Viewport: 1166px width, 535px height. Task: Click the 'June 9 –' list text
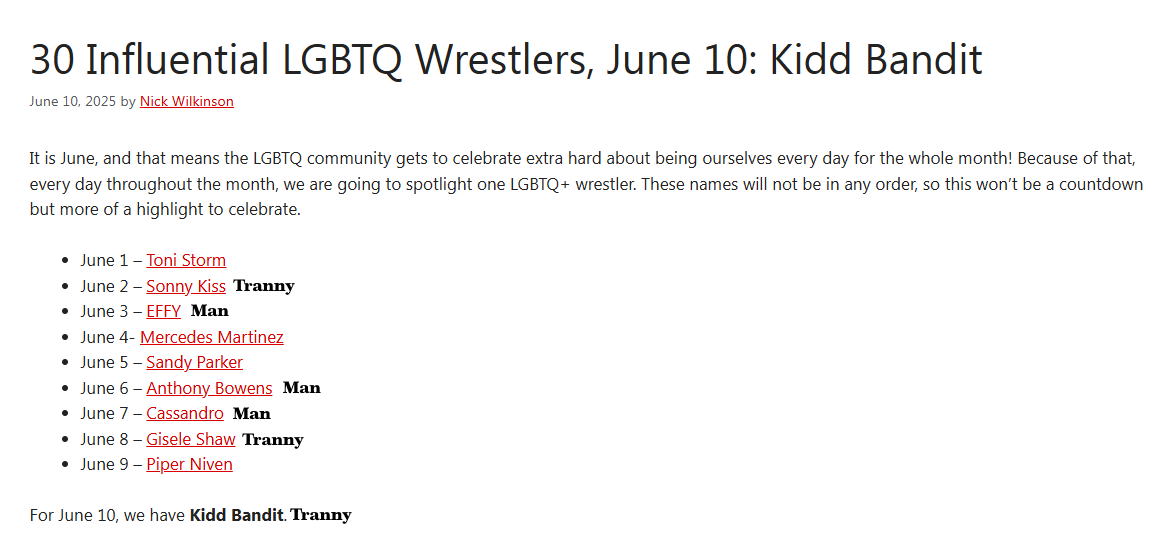point(112,464)
